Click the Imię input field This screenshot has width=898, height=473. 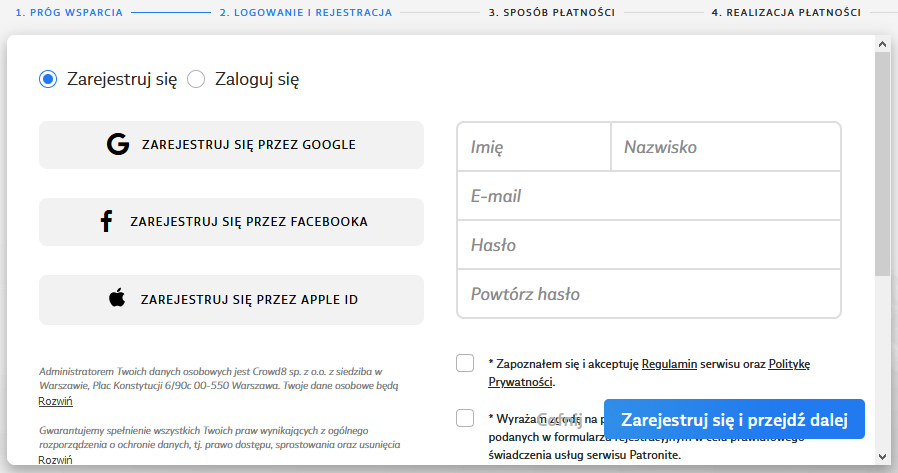tap(533, 147)
